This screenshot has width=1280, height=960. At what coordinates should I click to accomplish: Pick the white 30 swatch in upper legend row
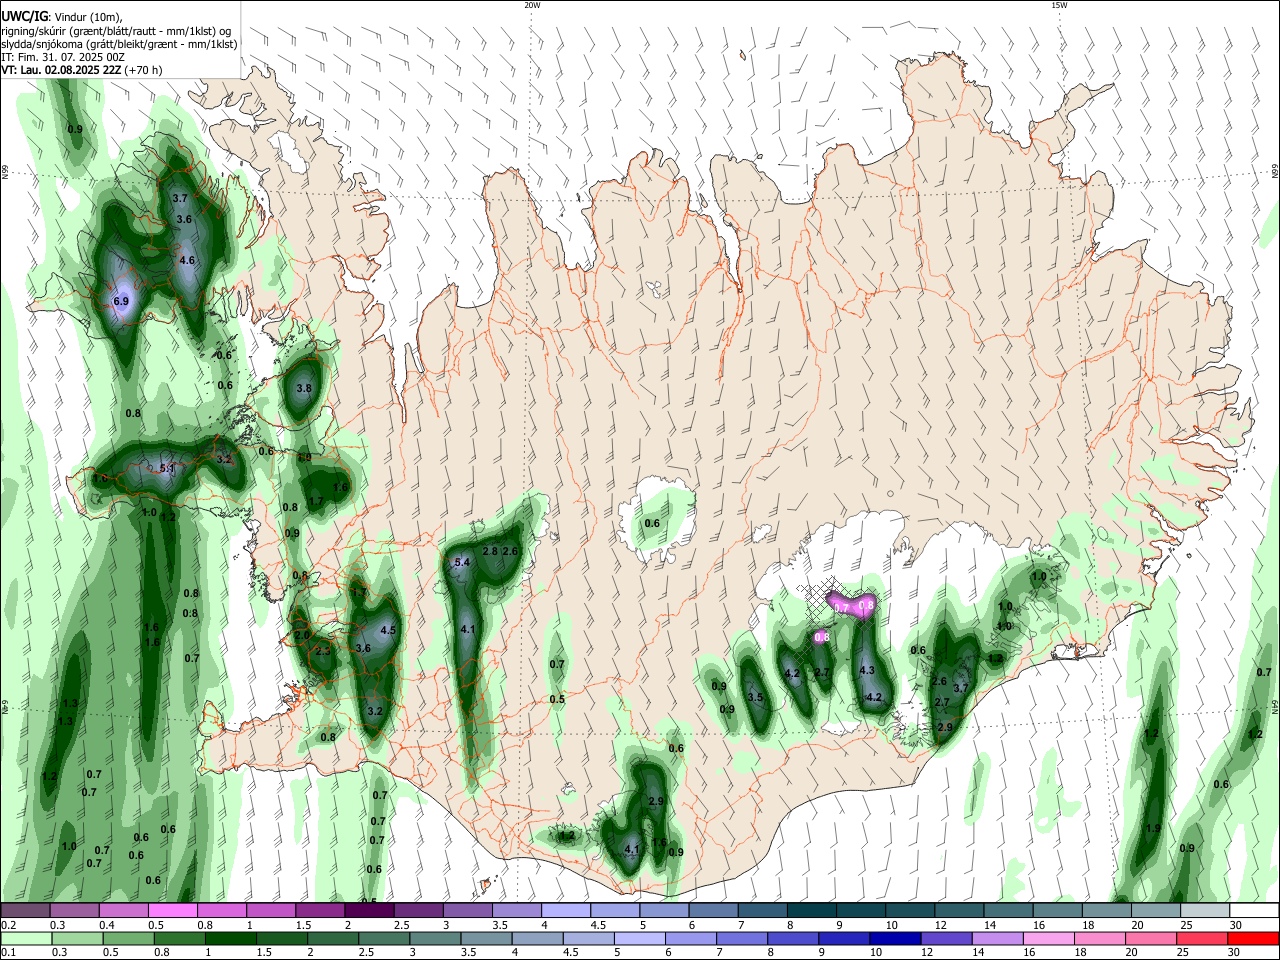[1254, 911]
